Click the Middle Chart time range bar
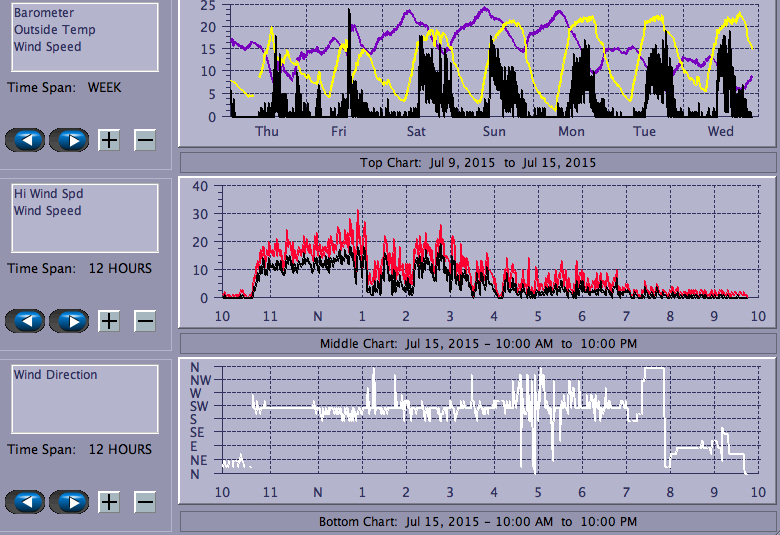Image resolution: width=780 pixels, height=535 pixels. click(x=477, y=344)
